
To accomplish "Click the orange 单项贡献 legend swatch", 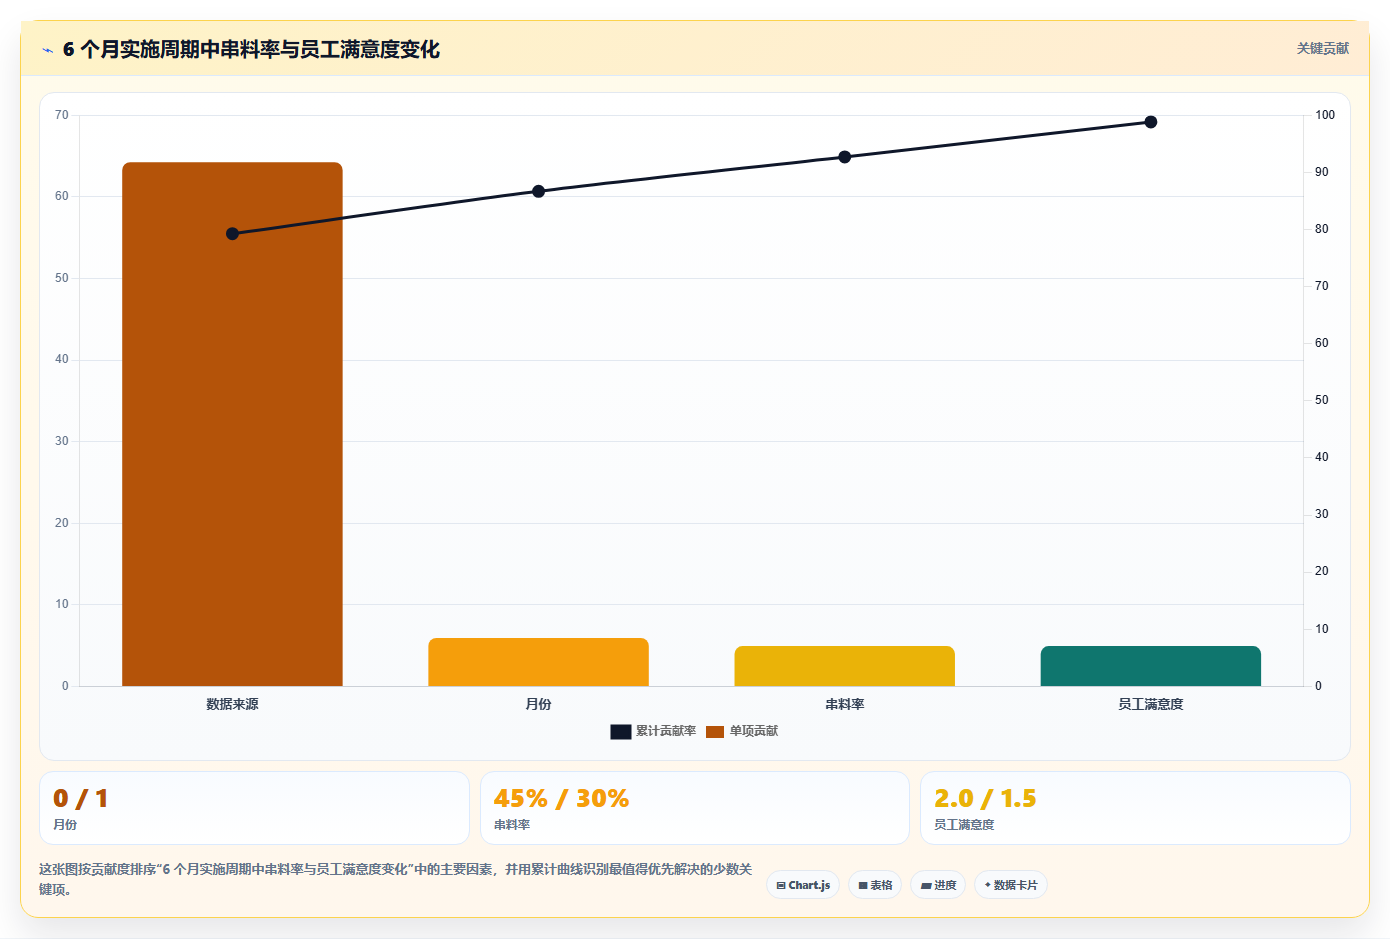I will [x=715, y=732].
